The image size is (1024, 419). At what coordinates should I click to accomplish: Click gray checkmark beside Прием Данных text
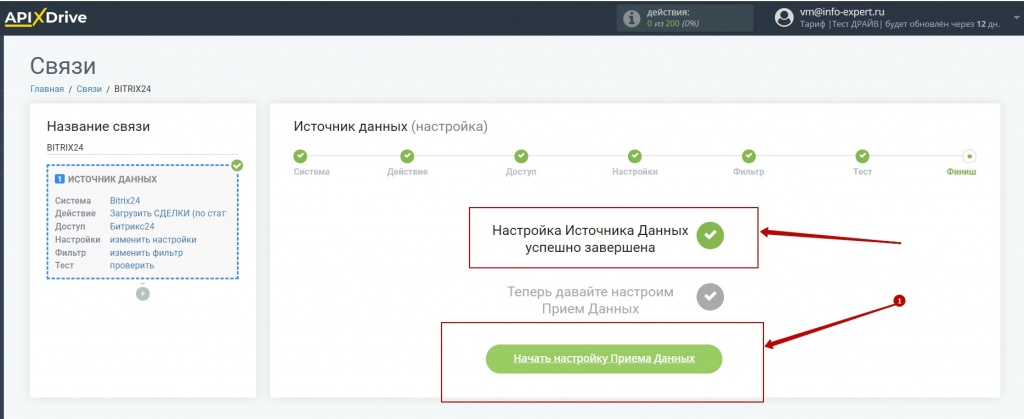tap(710, 296)
